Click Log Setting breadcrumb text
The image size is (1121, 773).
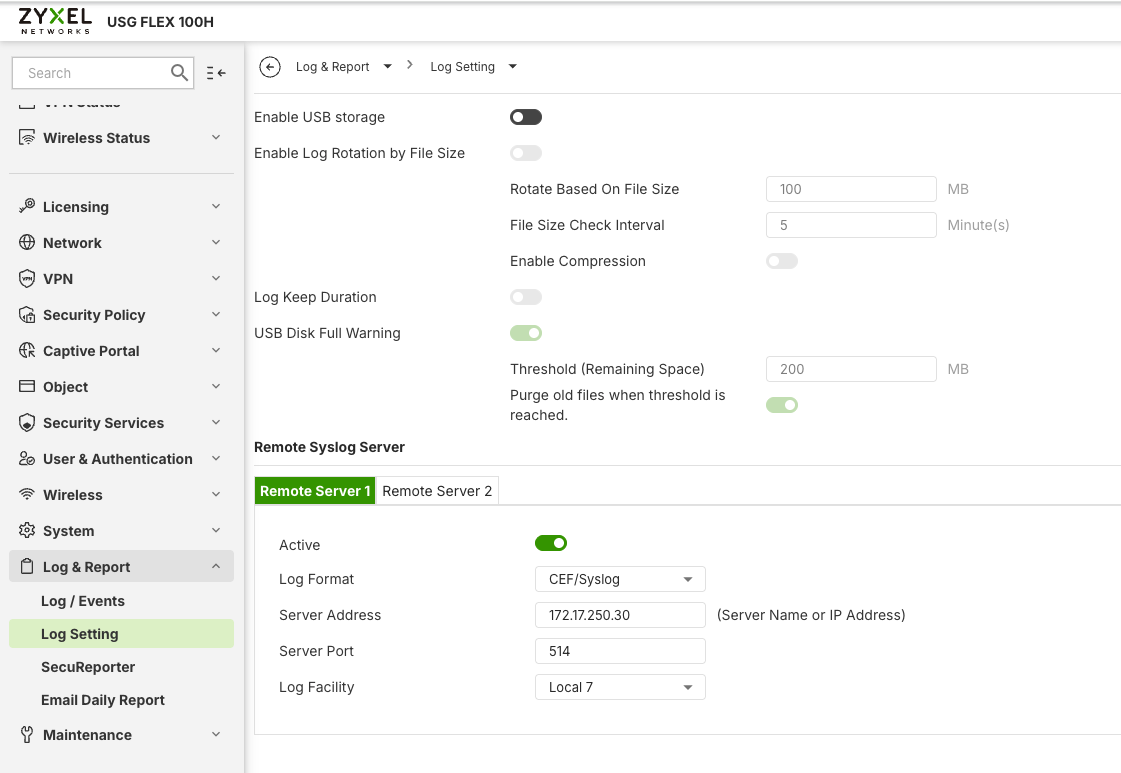pyautogui.click(x=463, y=67)
